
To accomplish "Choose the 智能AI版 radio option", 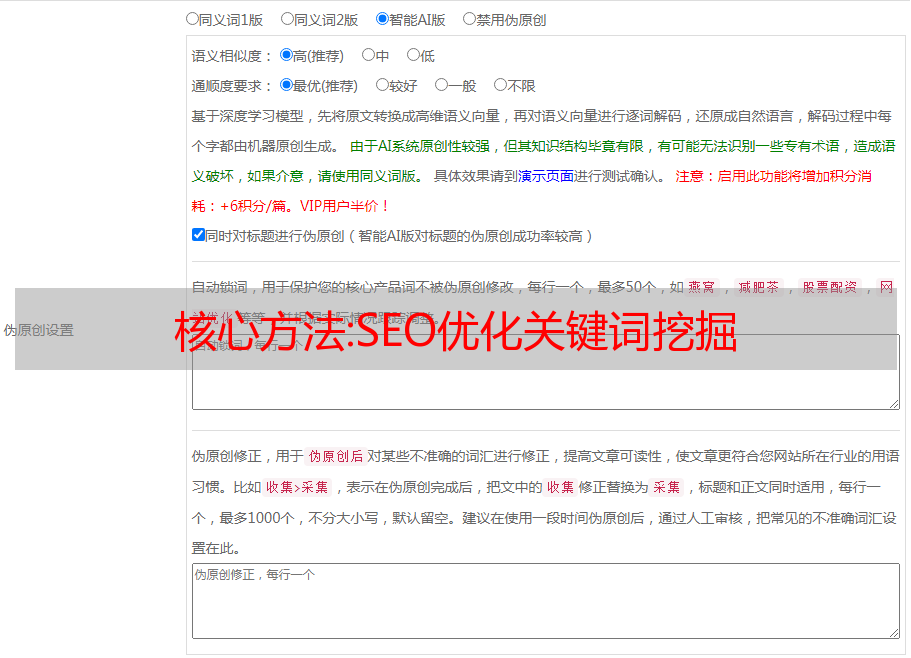I will [x=382, y=19].
